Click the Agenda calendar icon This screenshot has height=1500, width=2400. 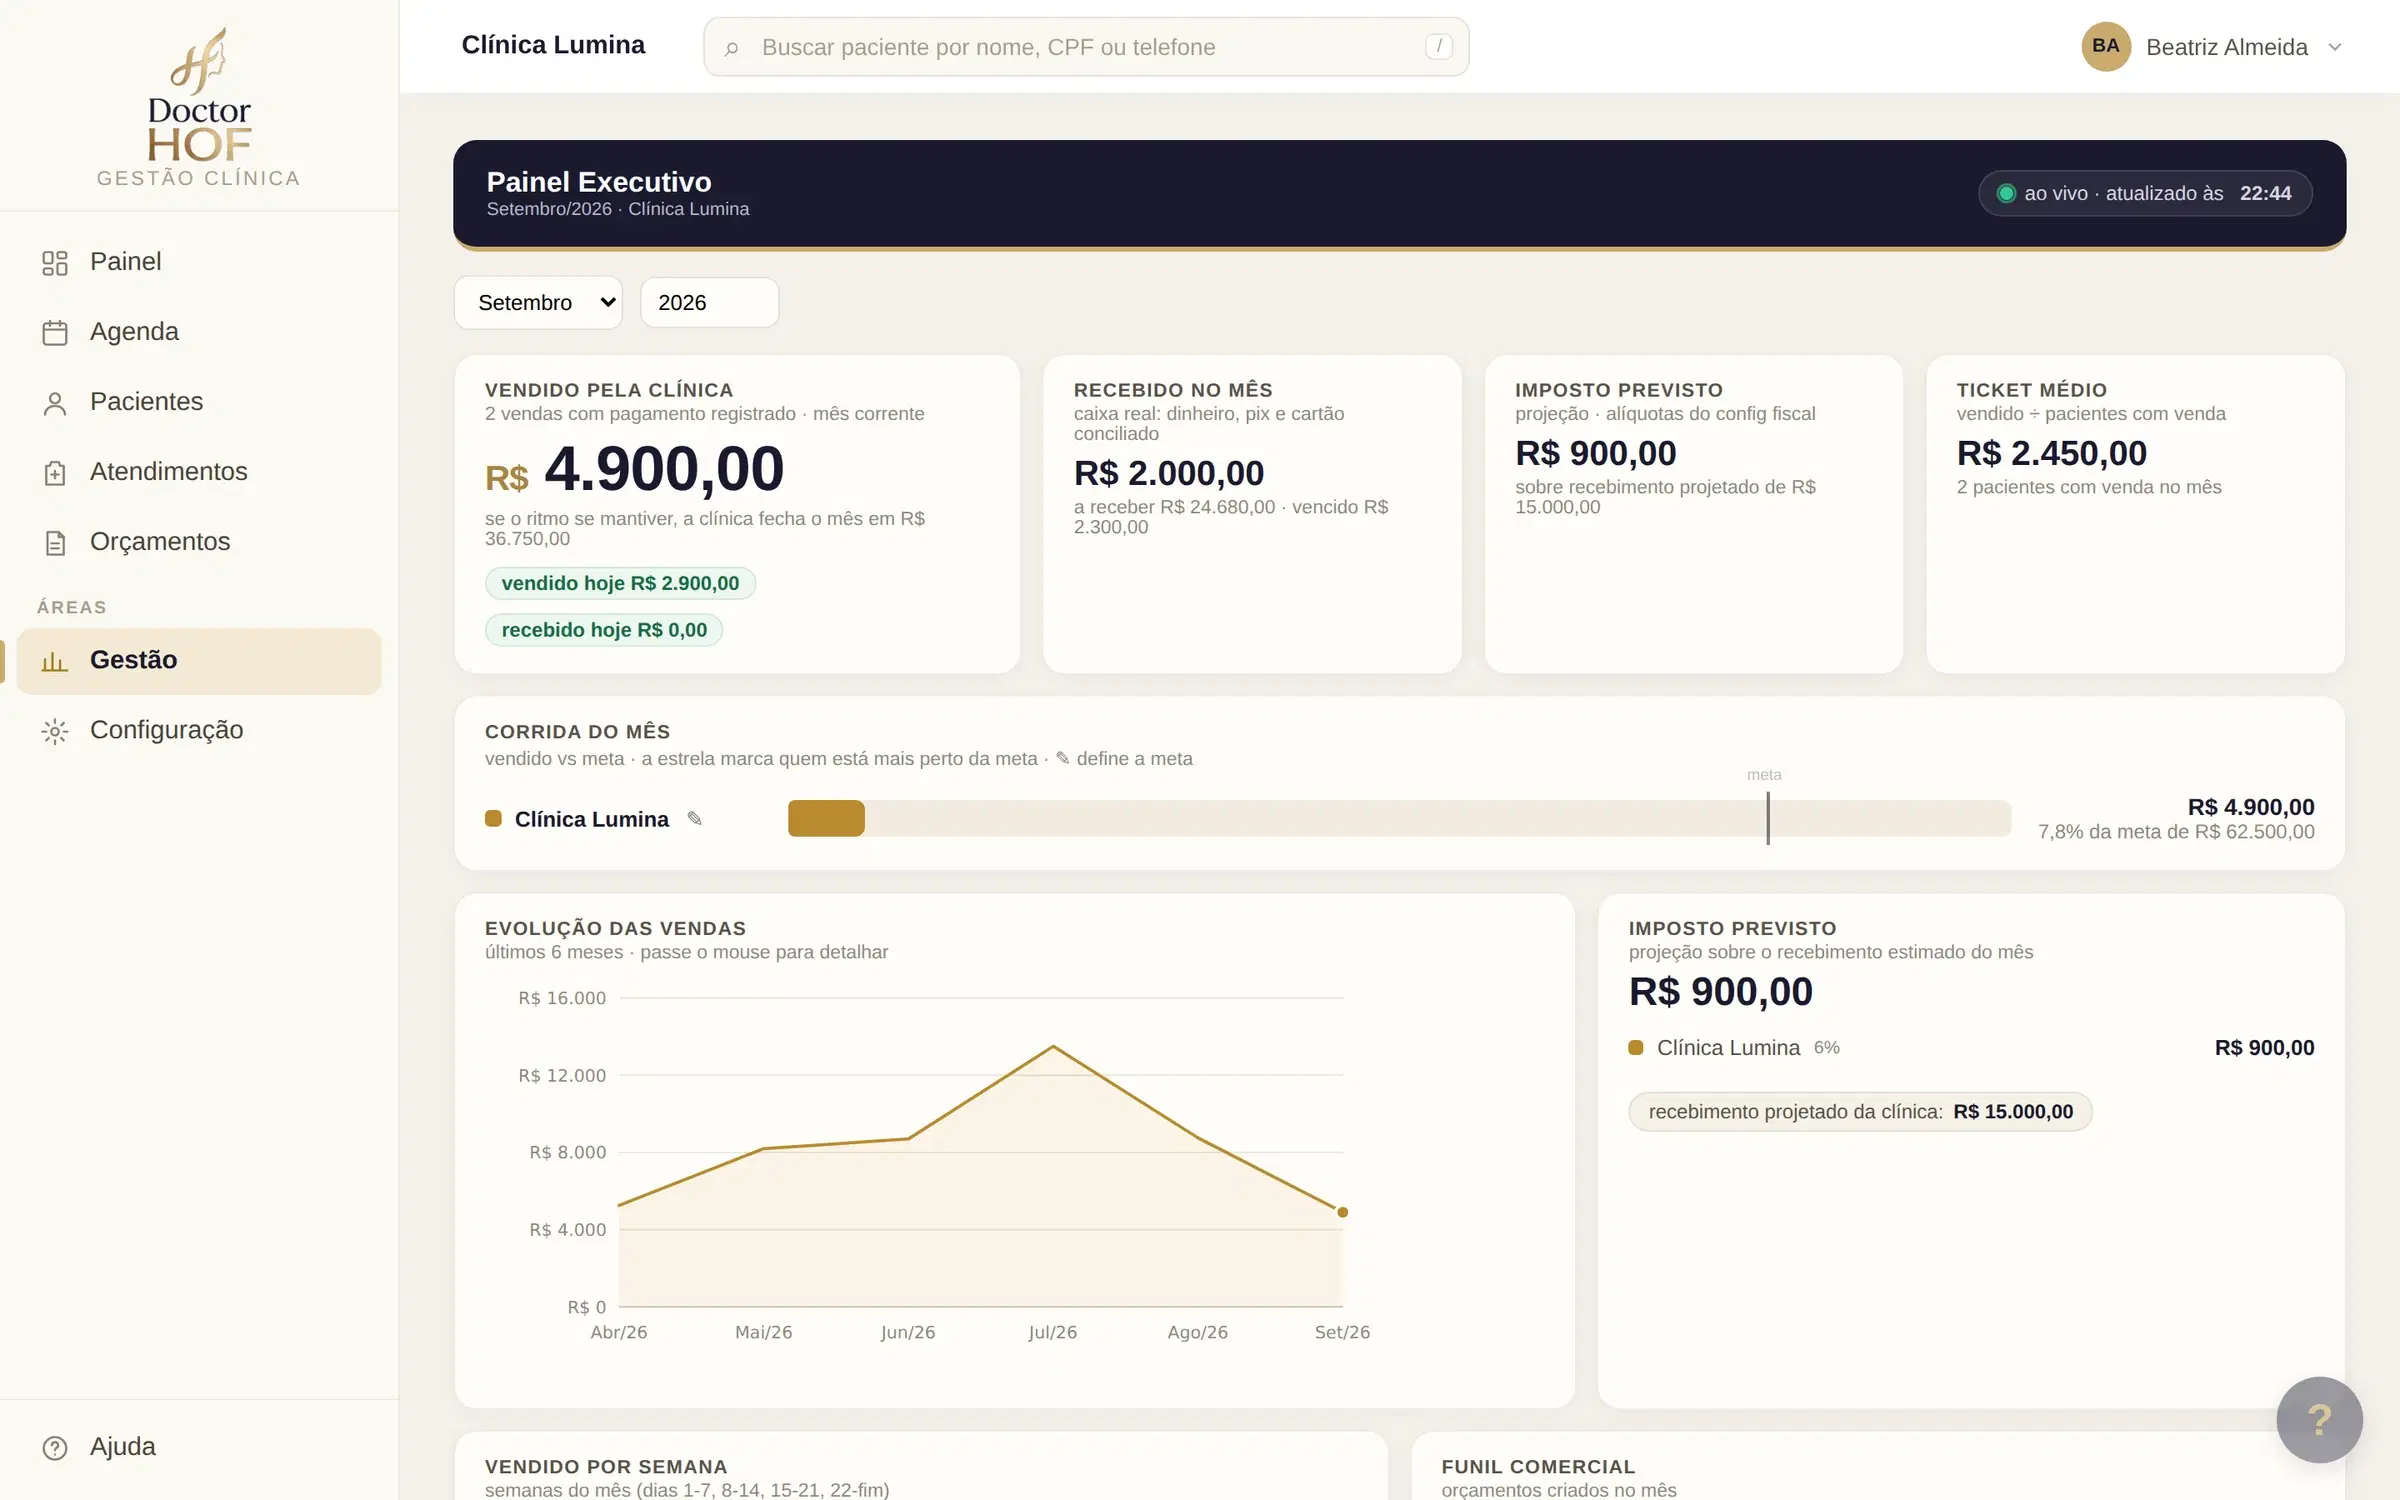pyautogui.click(x=55, y=333)
